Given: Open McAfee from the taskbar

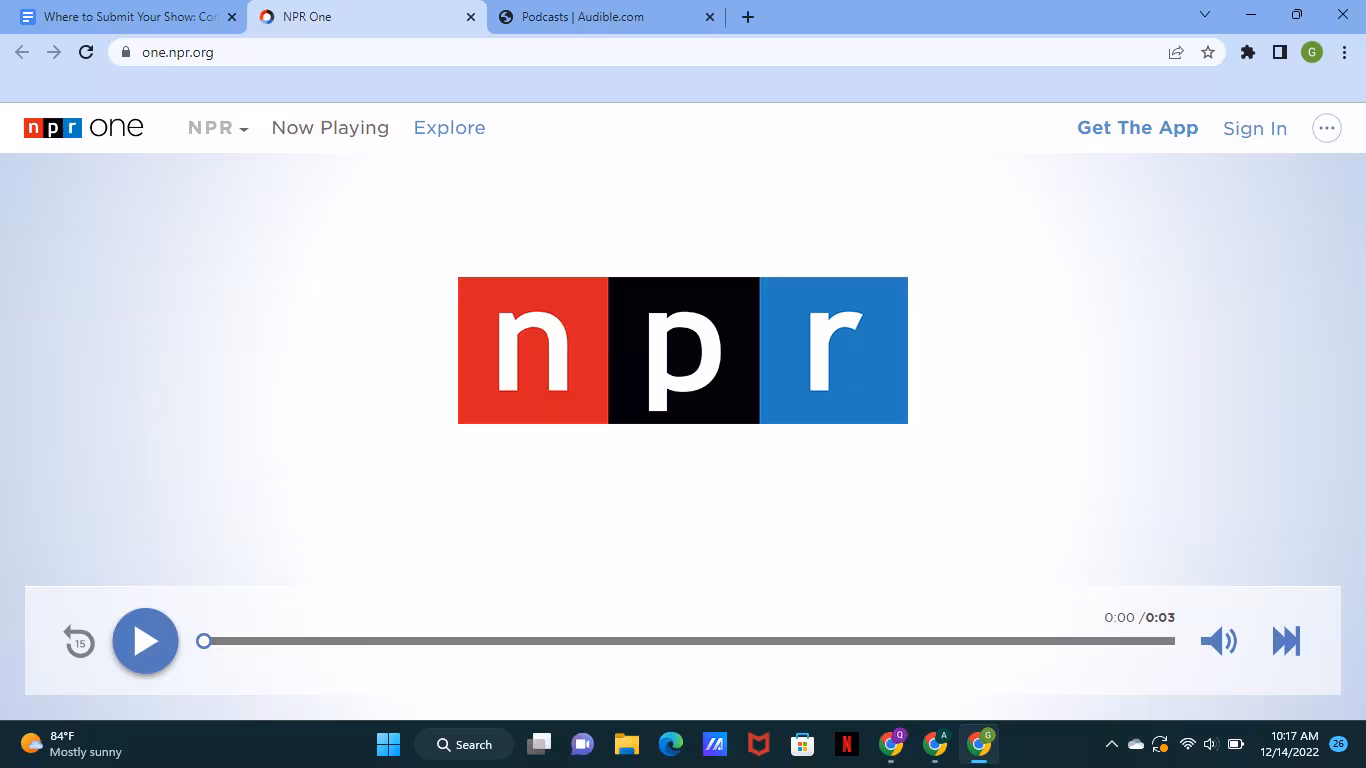Looking at the screenshot, I should 759,744.
